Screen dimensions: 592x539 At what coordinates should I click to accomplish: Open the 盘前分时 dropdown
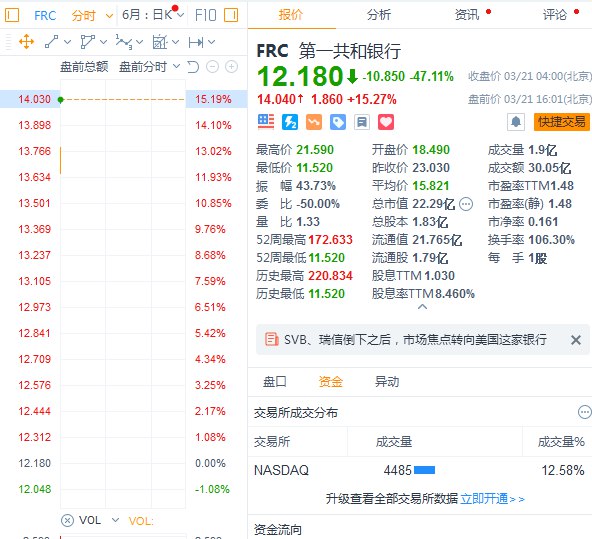coord(149,67)
